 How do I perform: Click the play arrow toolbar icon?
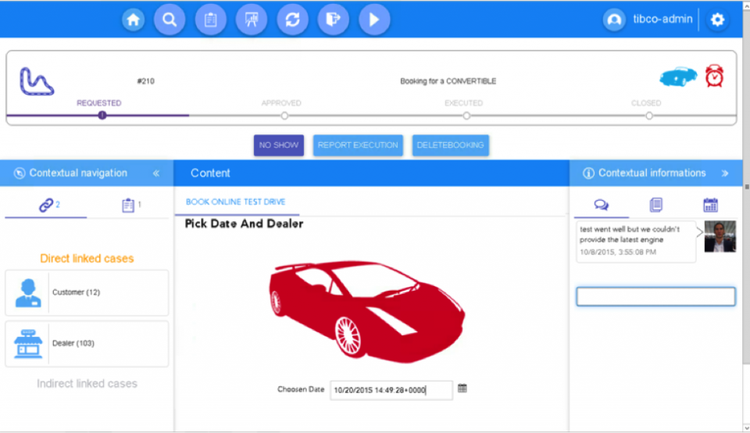(x=375, y=20)
